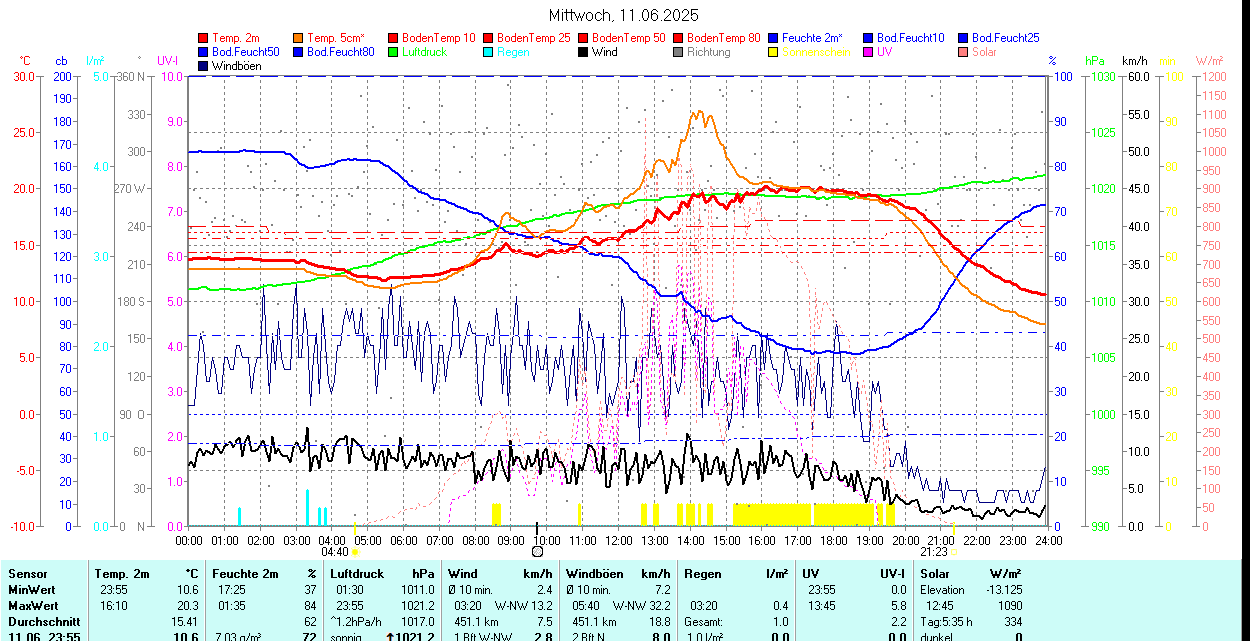Click the green hPa axis unit label

(x=1096, y=61)
